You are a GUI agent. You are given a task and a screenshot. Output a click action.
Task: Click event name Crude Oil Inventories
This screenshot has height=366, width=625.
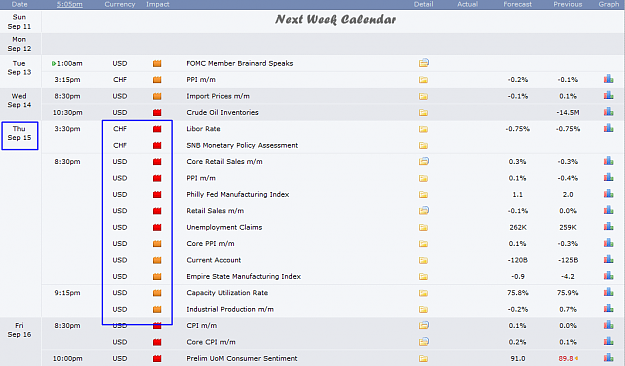pos(222,112)
